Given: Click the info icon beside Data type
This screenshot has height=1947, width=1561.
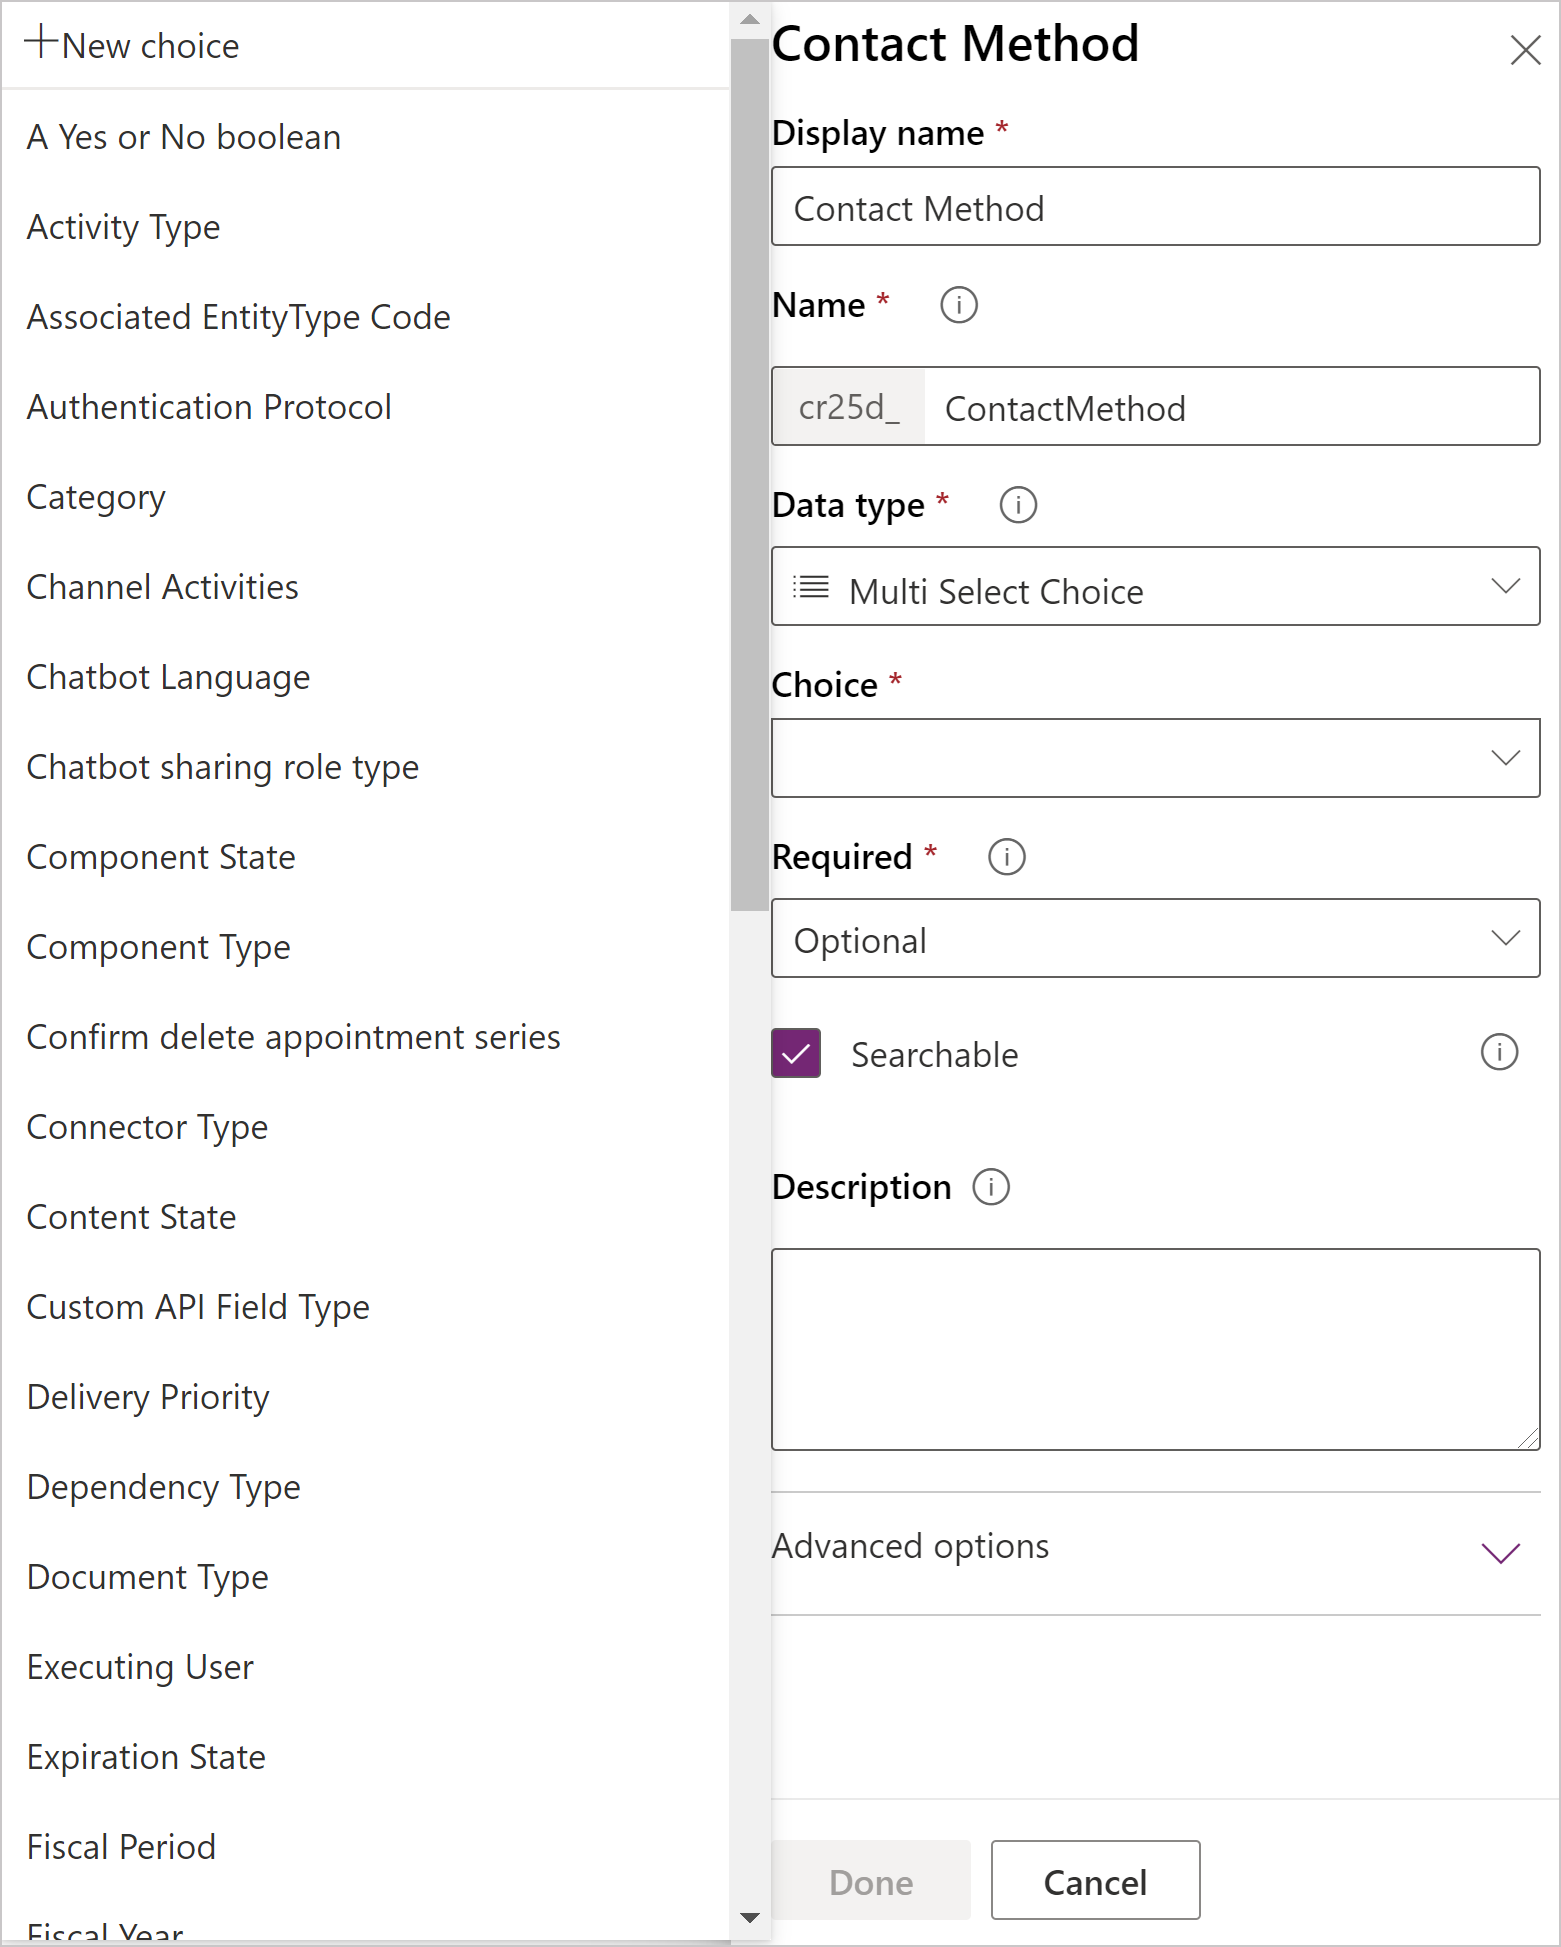Looking at the screenshot, I should click(1018, 504).
